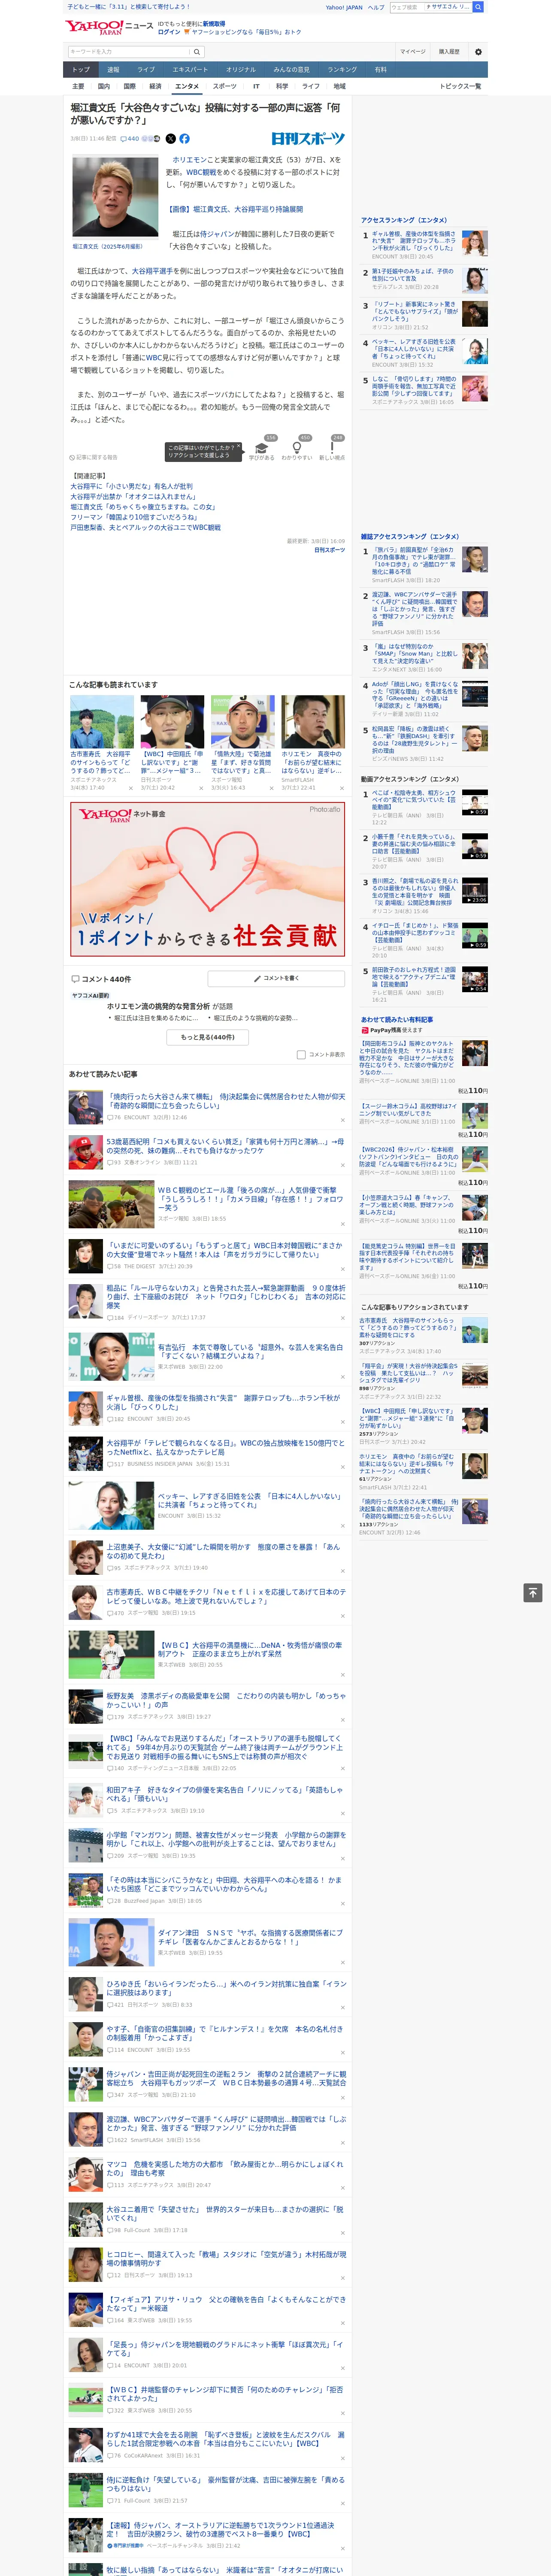This screenshot has width=551, height=2576.
Task: Click the 記事に関する報告 report link
Action: (94, 457)
